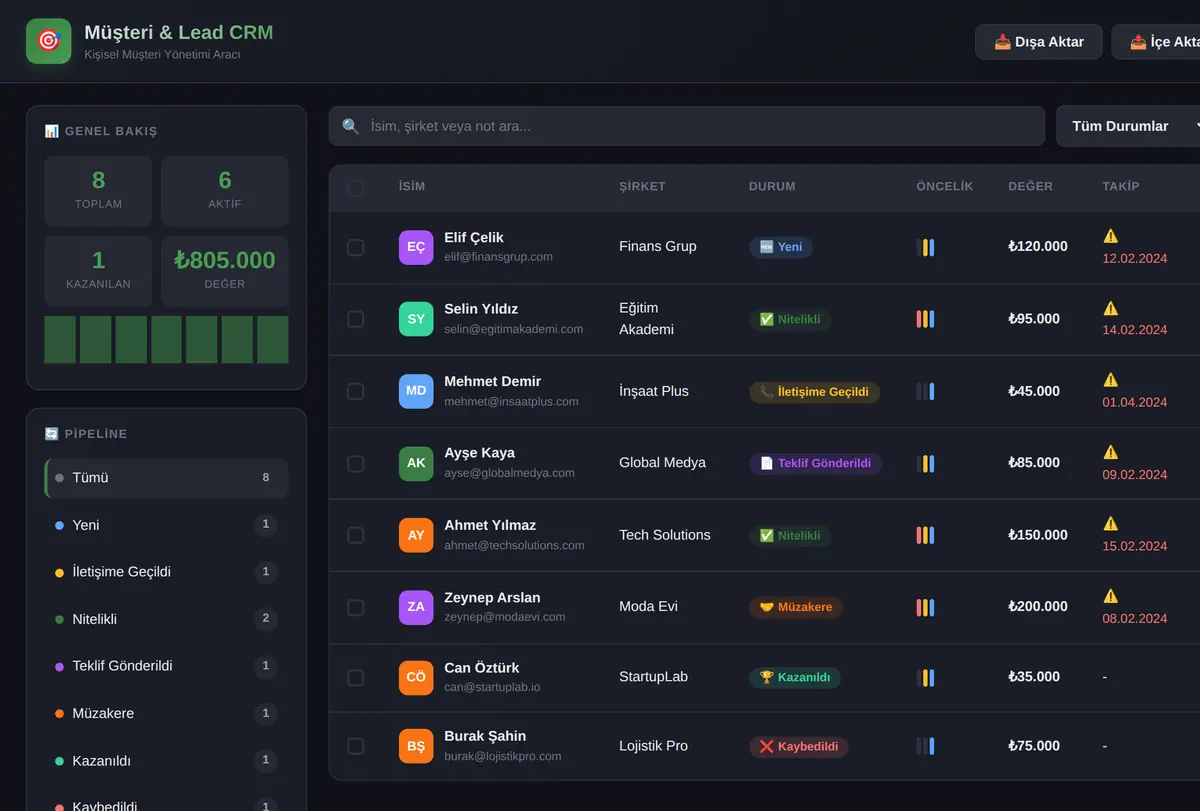Click Mehmet Demir's MD avatar

click(x=416, y=391)
